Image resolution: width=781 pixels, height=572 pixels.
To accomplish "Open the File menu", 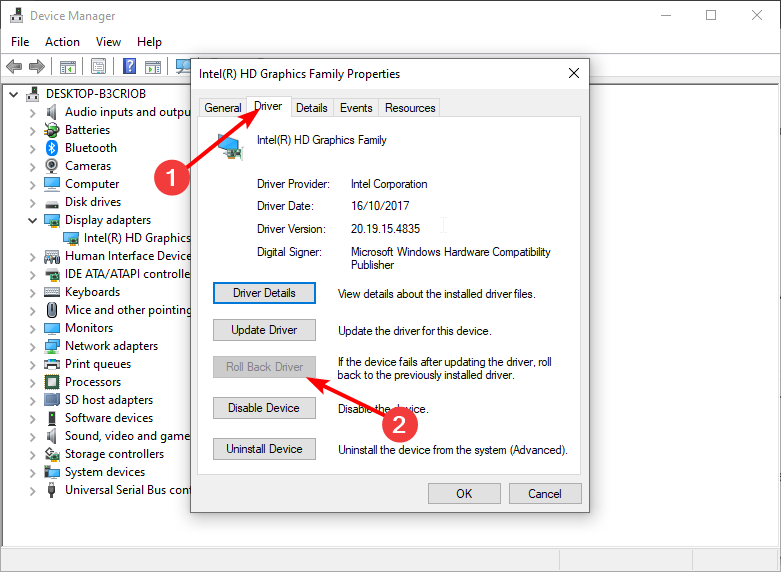I will [x=20, y=42].
